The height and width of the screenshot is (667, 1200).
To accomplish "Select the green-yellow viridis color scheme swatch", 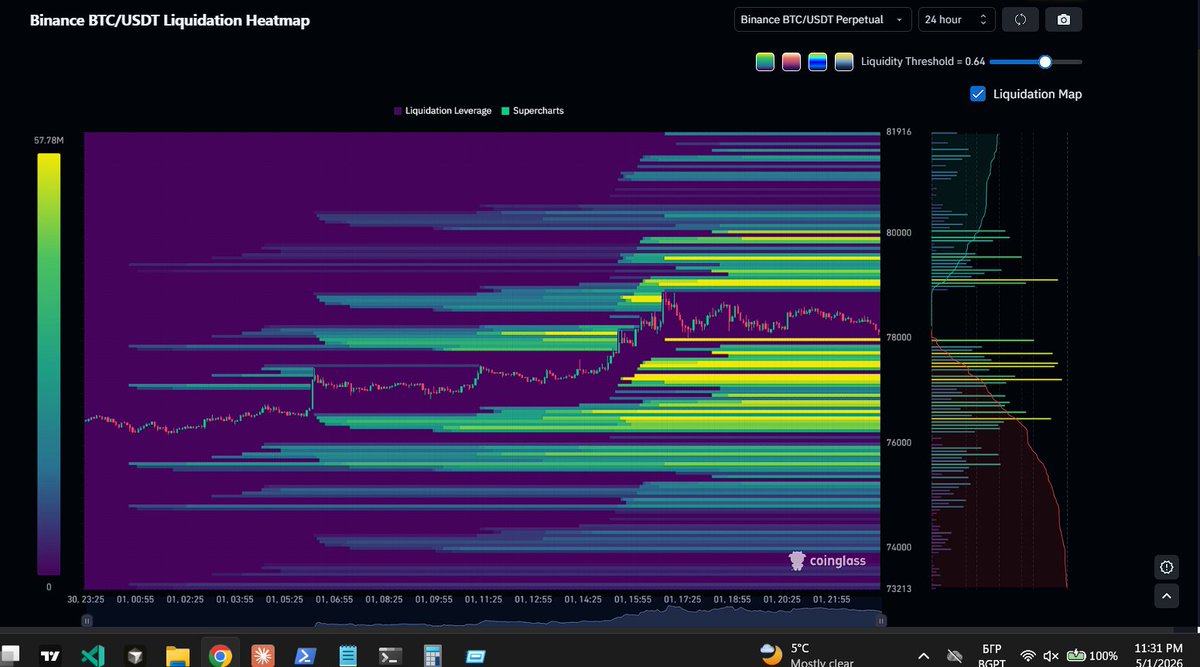I will pyautogui.click(x=765, y=62).
